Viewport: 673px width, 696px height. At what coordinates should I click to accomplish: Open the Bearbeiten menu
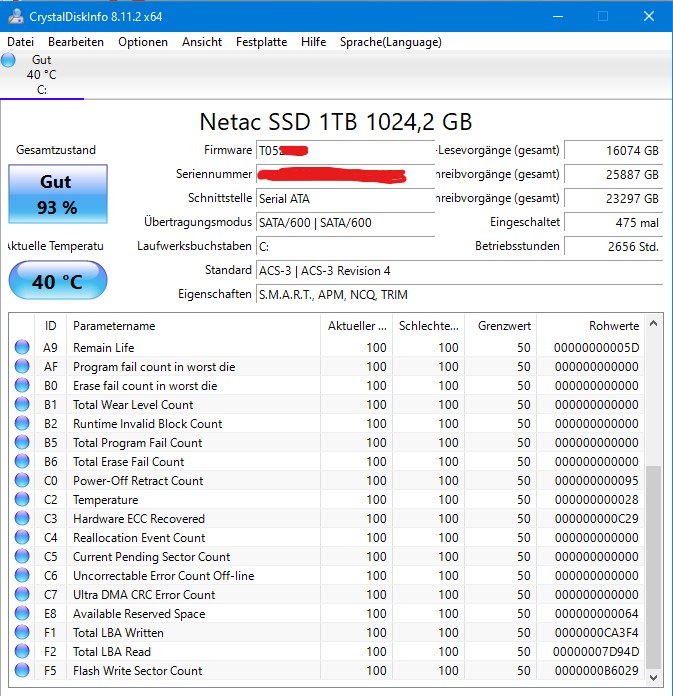[x=76, y=42]
